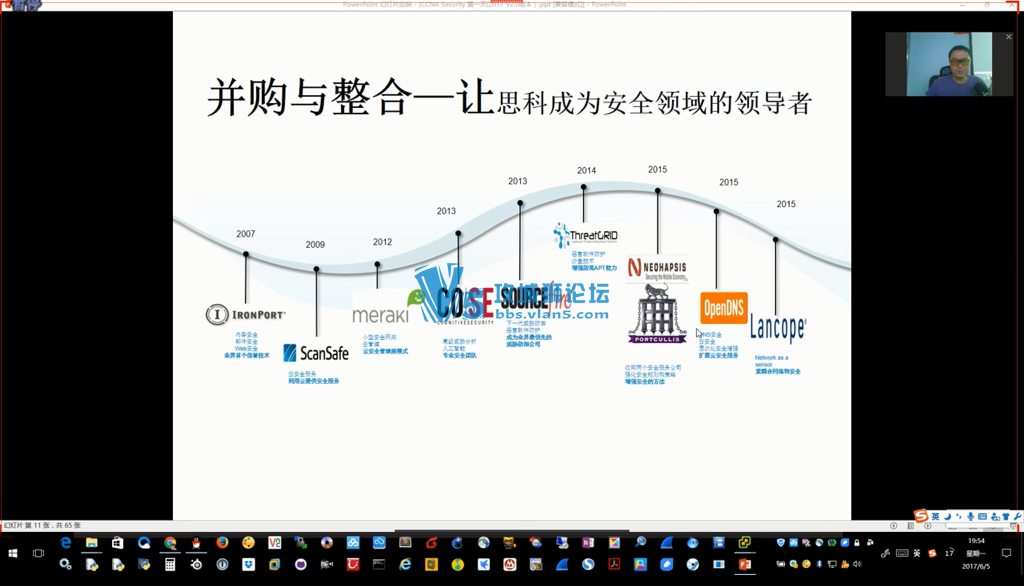
Task: Click the presenter webcam video thumbnail
Action: 950,64
